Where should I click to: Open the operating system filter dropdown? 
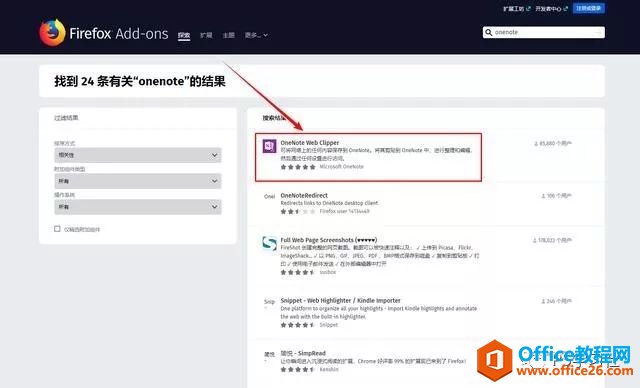coord(138,207)
